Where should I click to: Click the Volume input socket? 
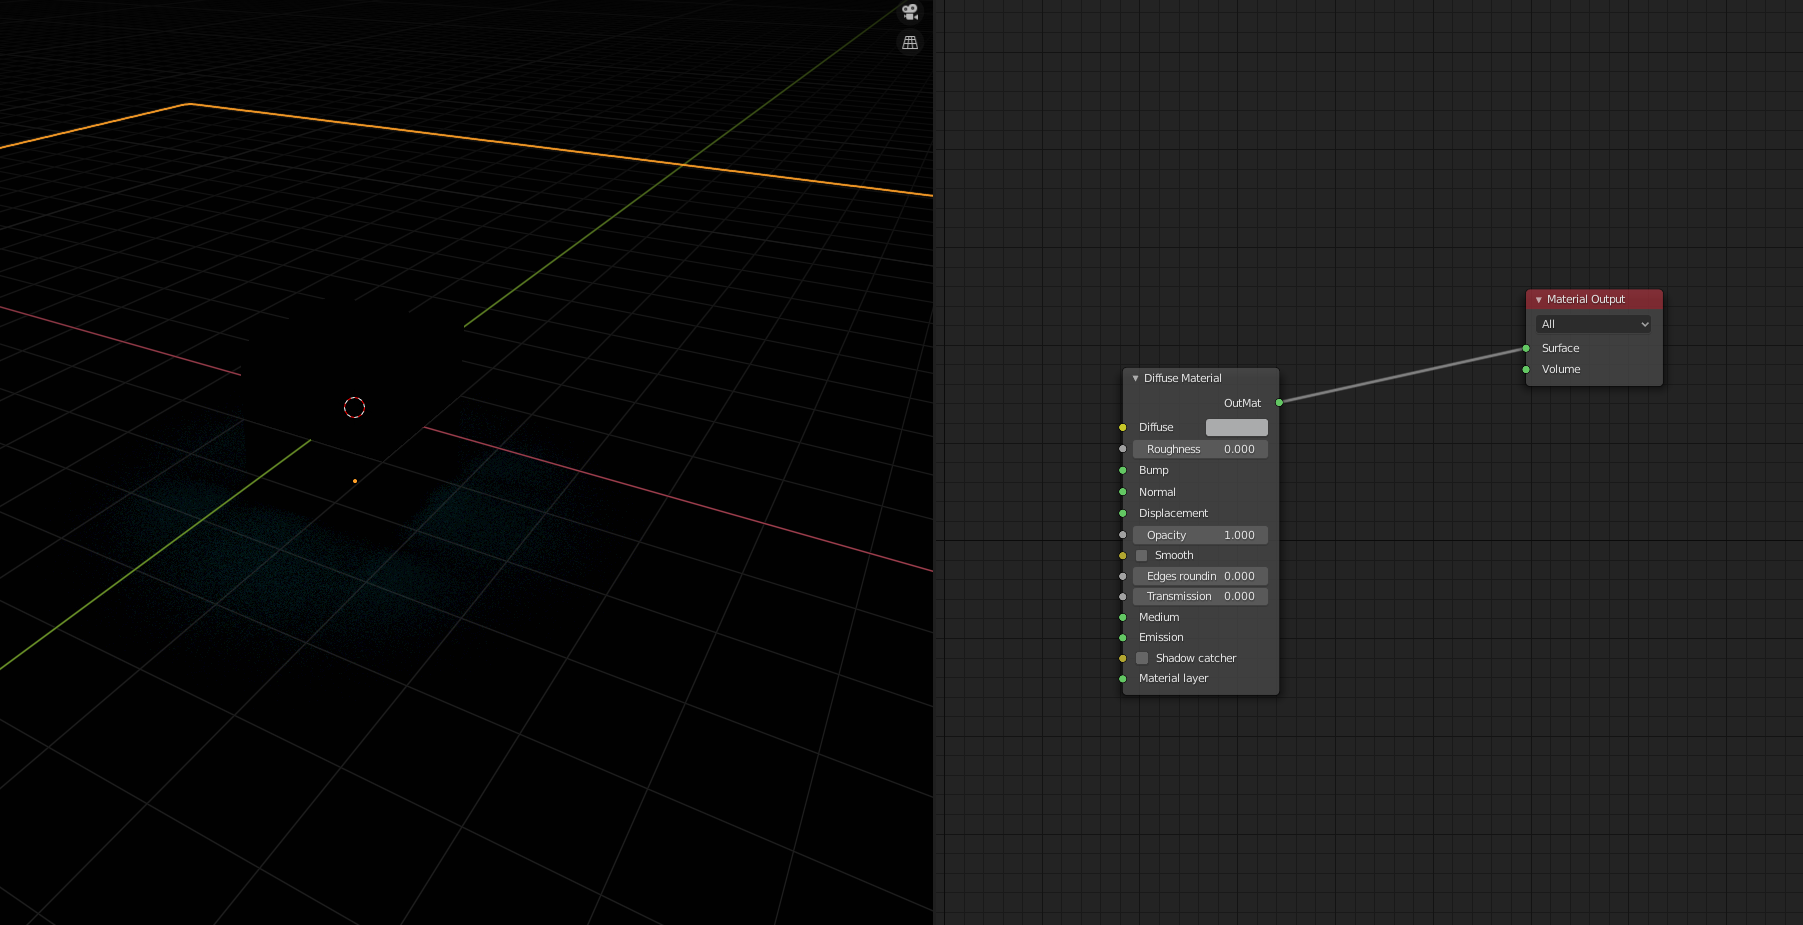(x=1526, y=369)
